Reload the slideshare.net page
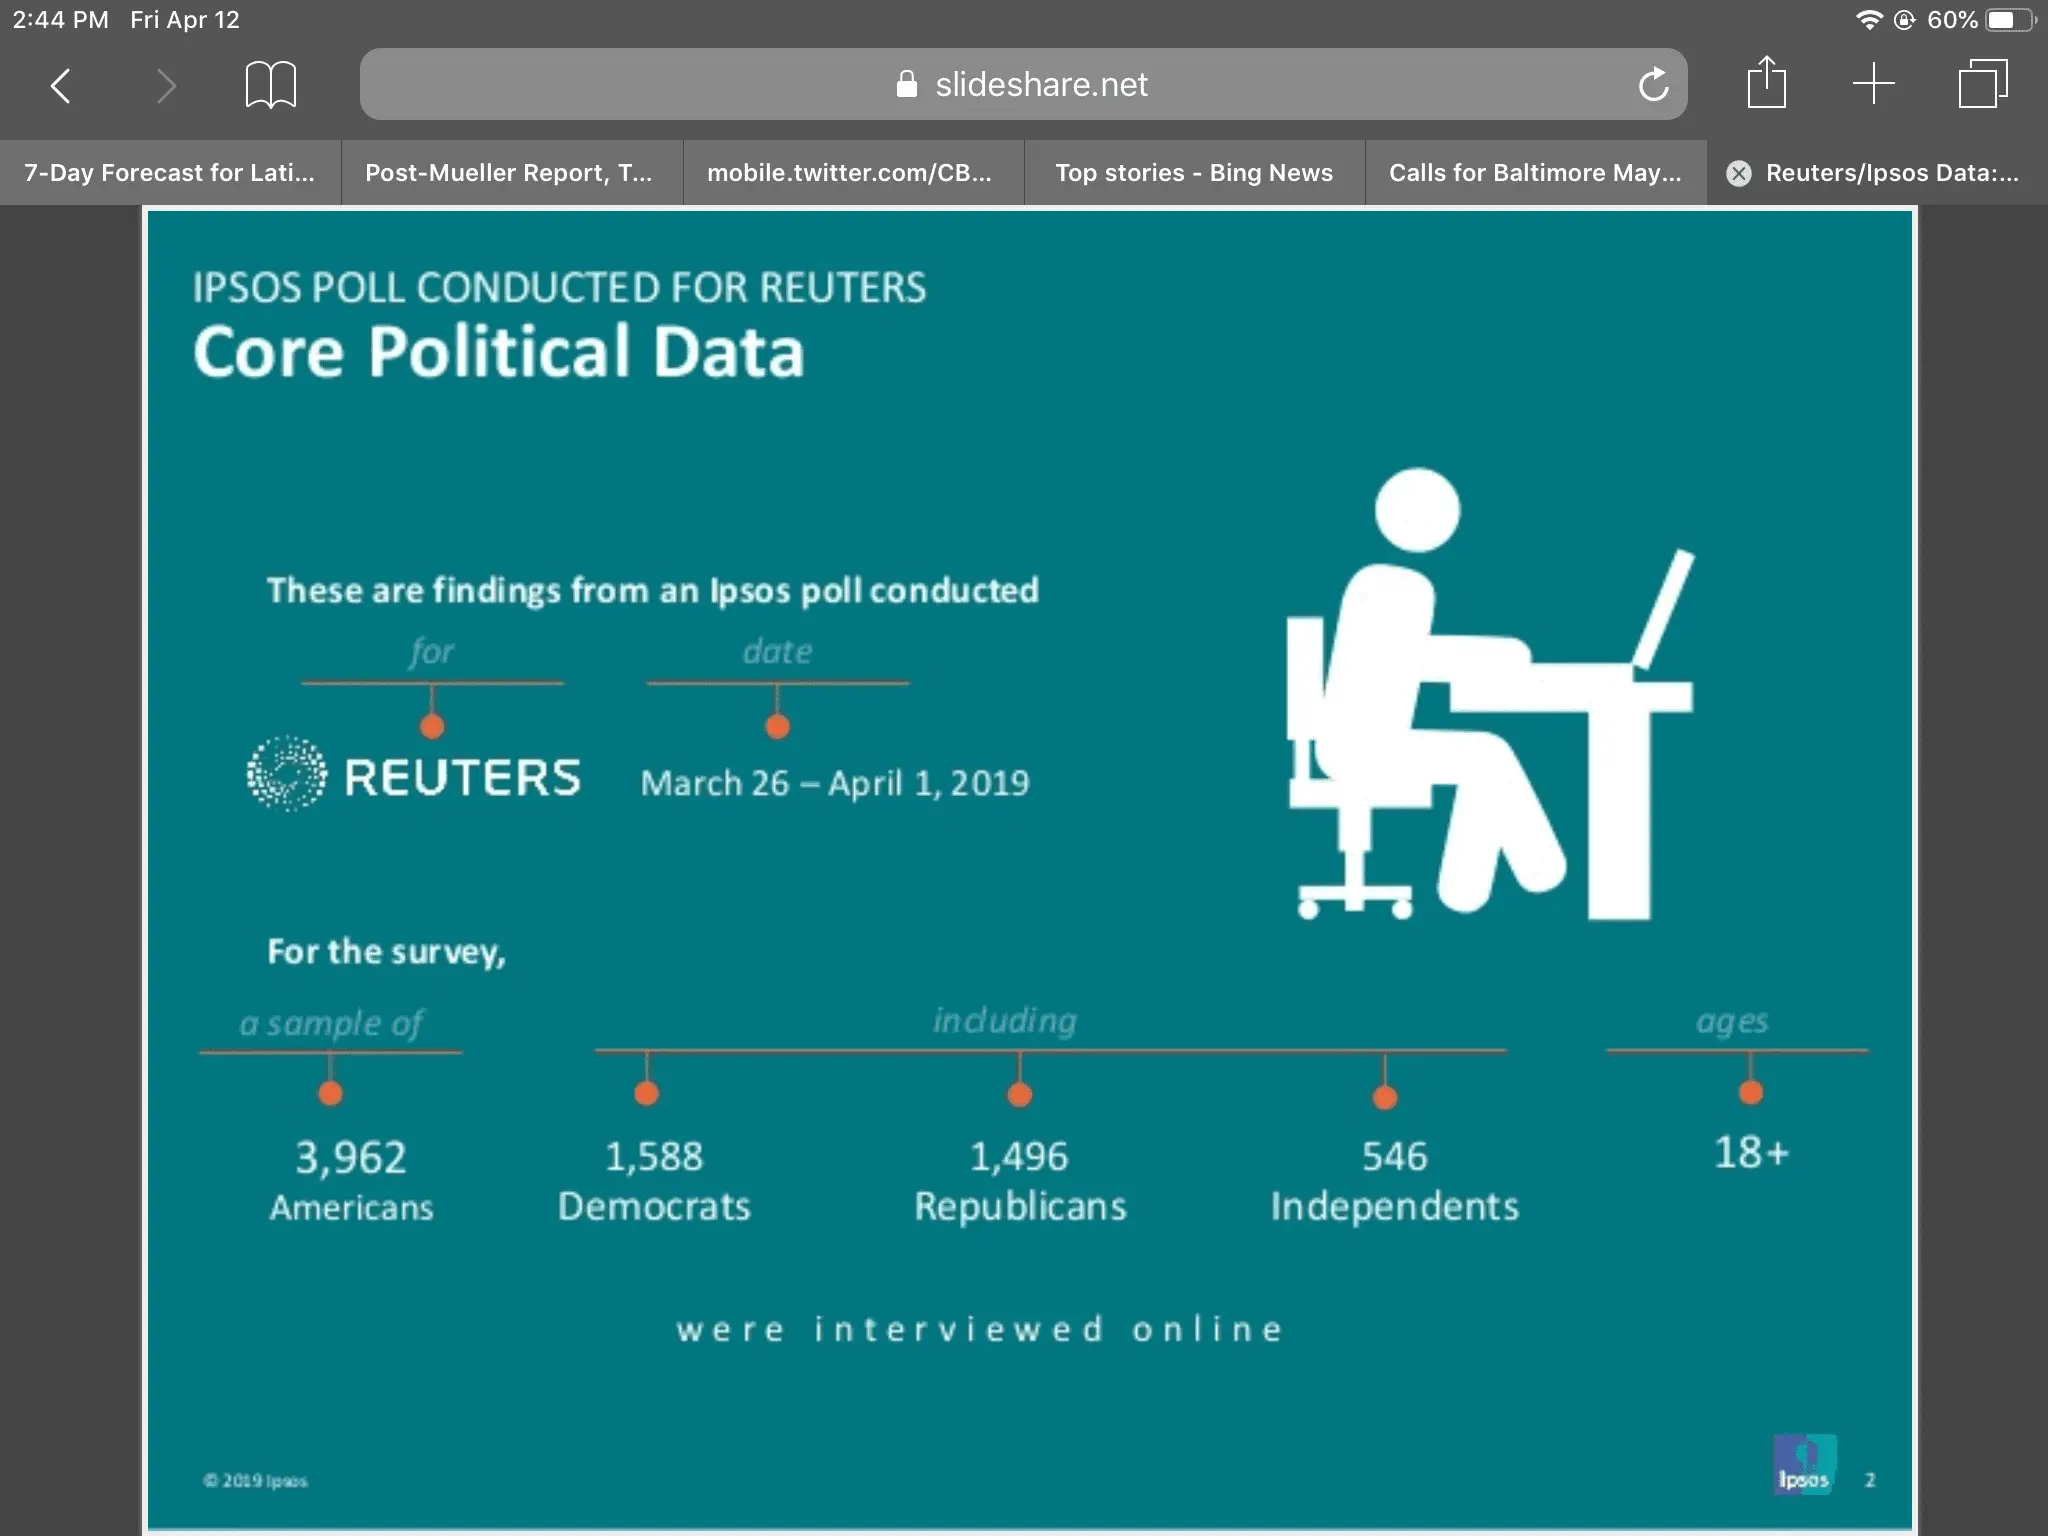The image size is (2048, 1536). pyautogui.click(x=1653, y=85)
